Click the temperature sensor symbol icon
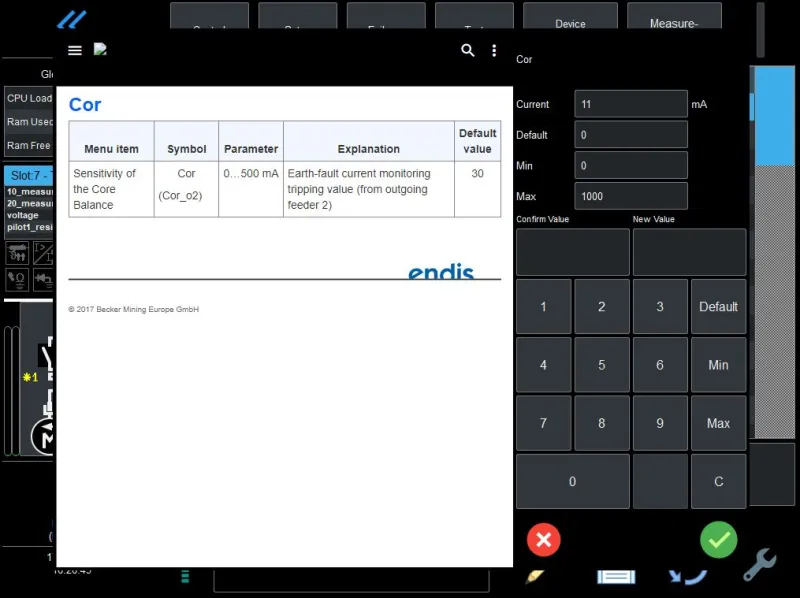Screen dimensions: 800x598 pyautogui.click(x=17, y=253)
